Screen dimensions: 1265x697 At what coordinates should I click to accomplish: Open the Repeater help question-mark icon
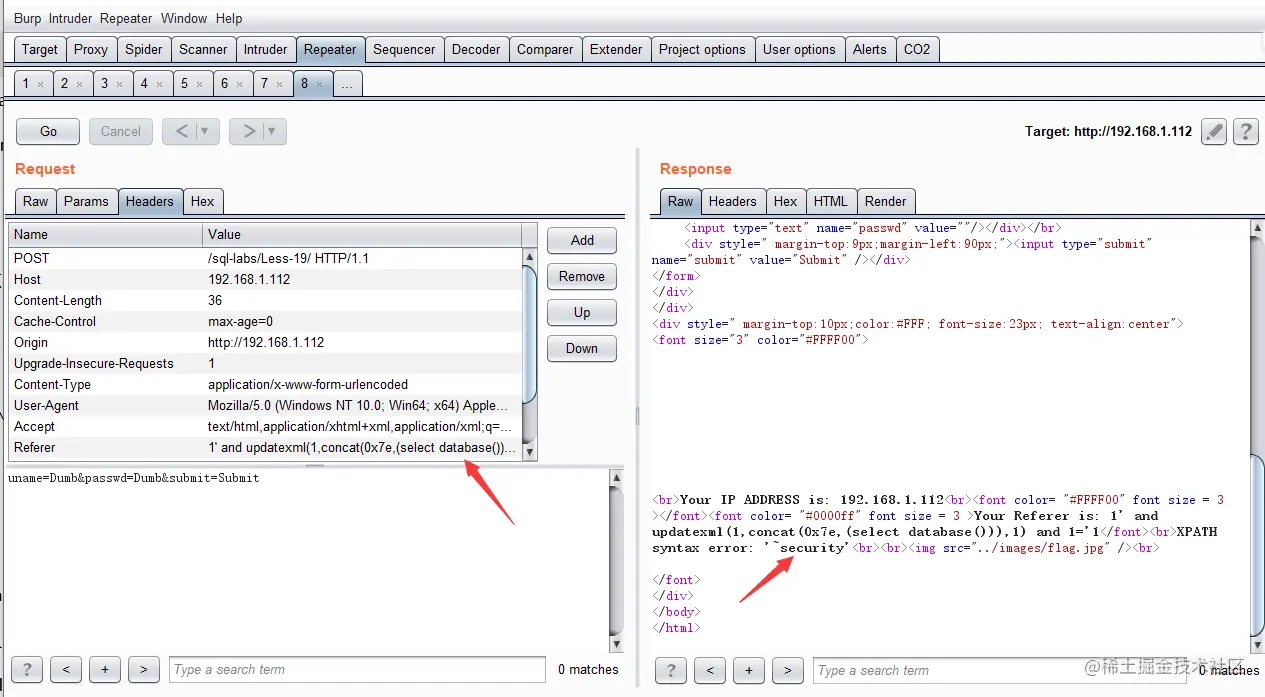(1245, 131)
